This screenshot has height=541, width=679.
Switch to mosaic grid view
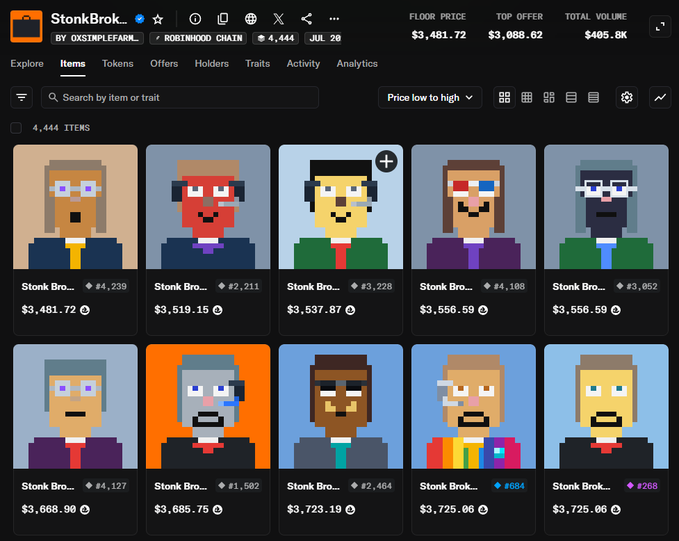[x=549, y=97]
